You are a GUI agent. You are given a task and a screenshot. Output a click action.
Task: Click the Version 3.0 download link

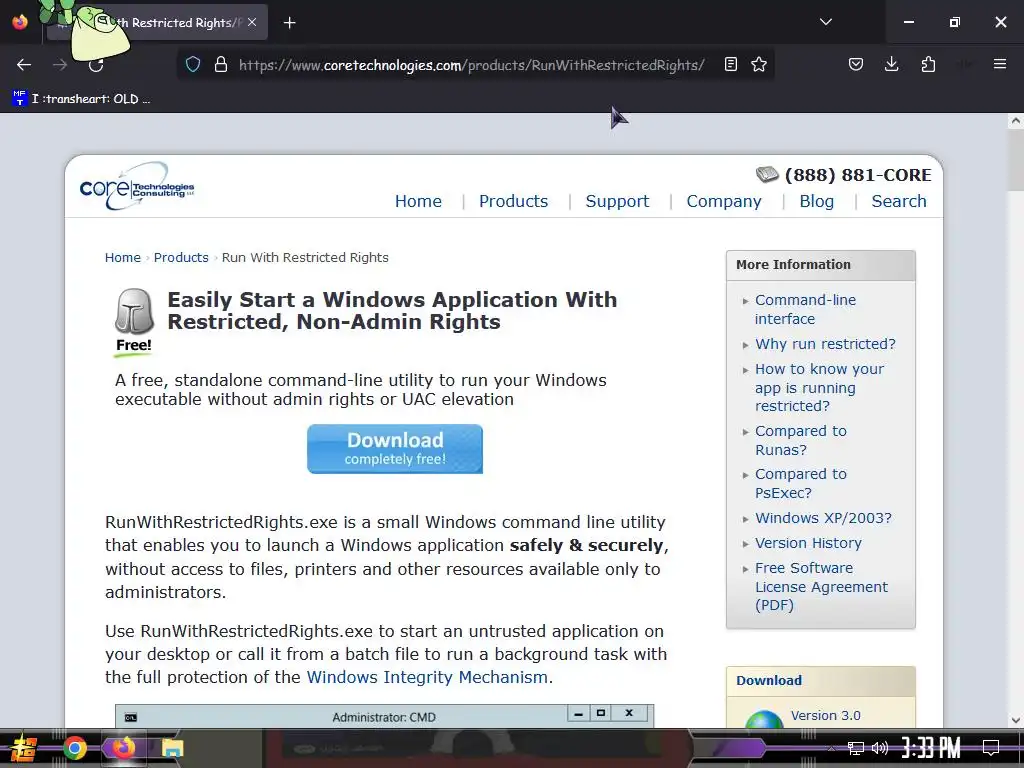(825, 715)
